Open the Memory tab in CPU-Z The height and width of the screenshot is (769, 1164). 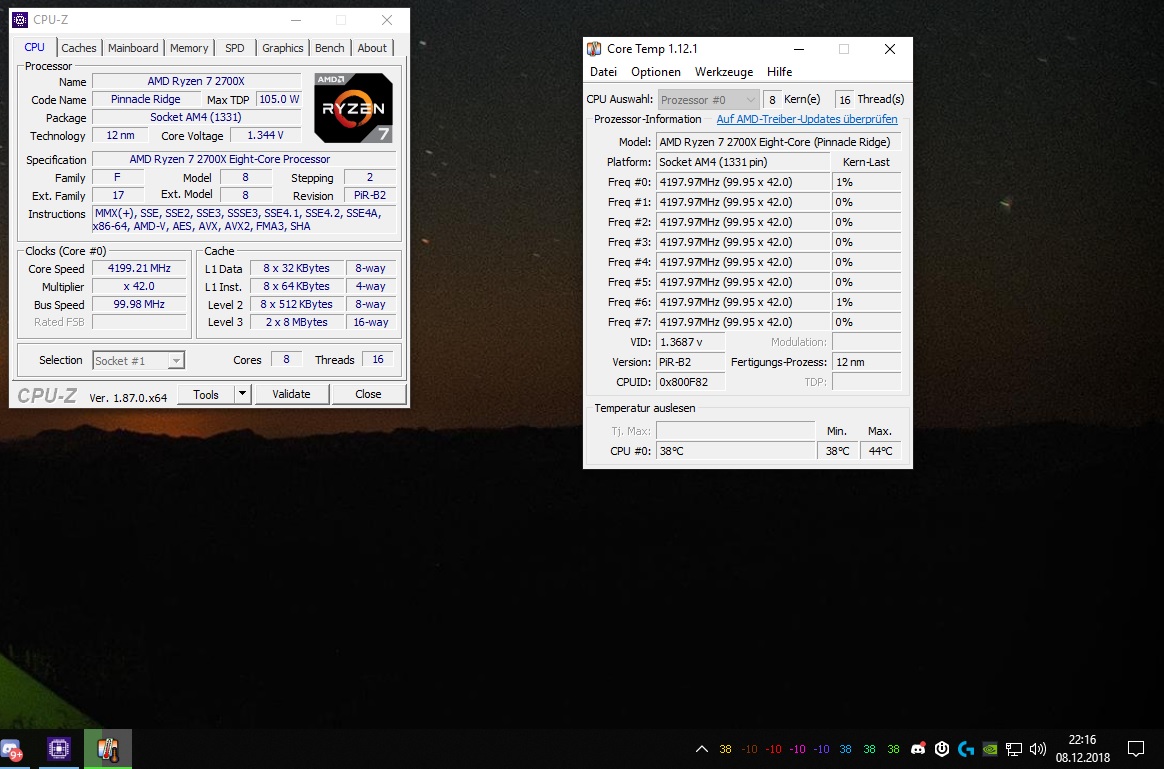(x=189, y=48)
